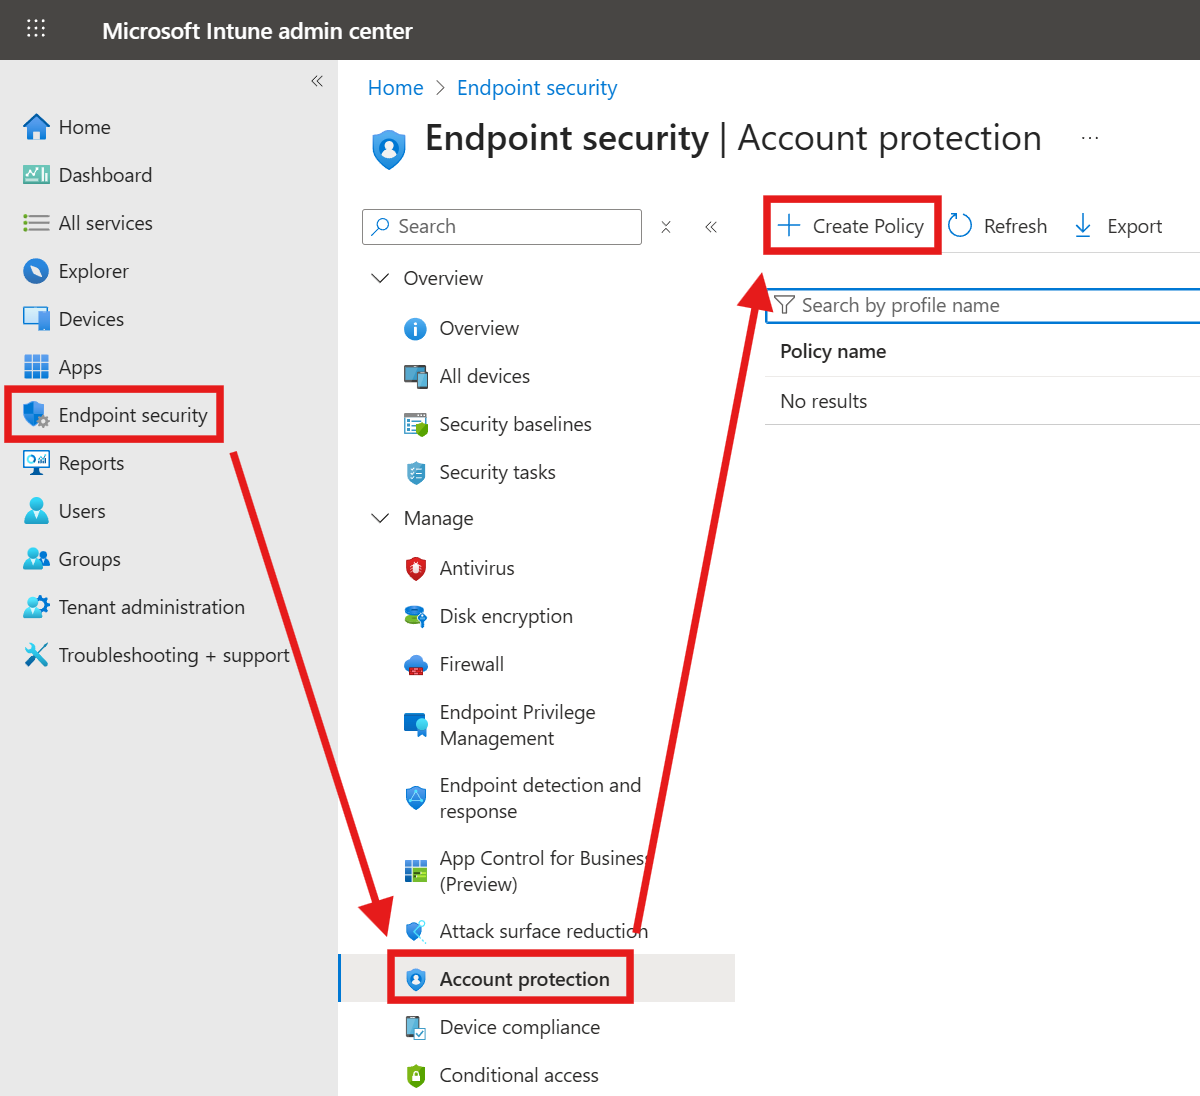Click the Explorer compass icon
The height and width of the screenshot is (1096, 1200).
pos(36,271)
